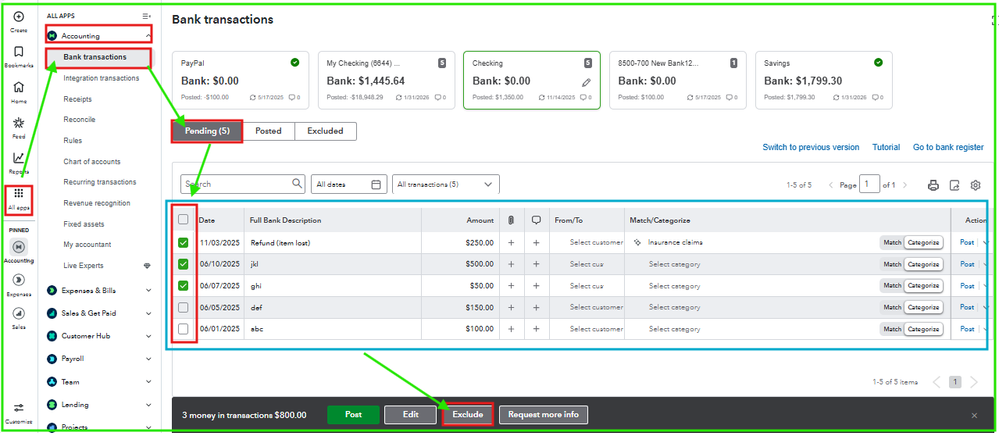This screenshot has width=999, height=433.
Task: Go to the previous page arrow beside Page
Action: pyautogui.click(x=831, y=185)
